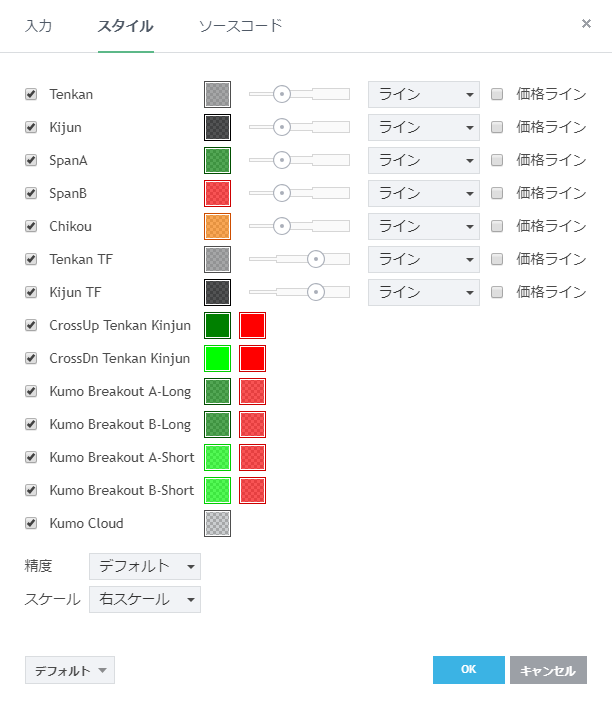Expand the 精度 デフォルト dropdown
Image resolution: width=612 pixels, height=708 pixels.
[145, 566]
